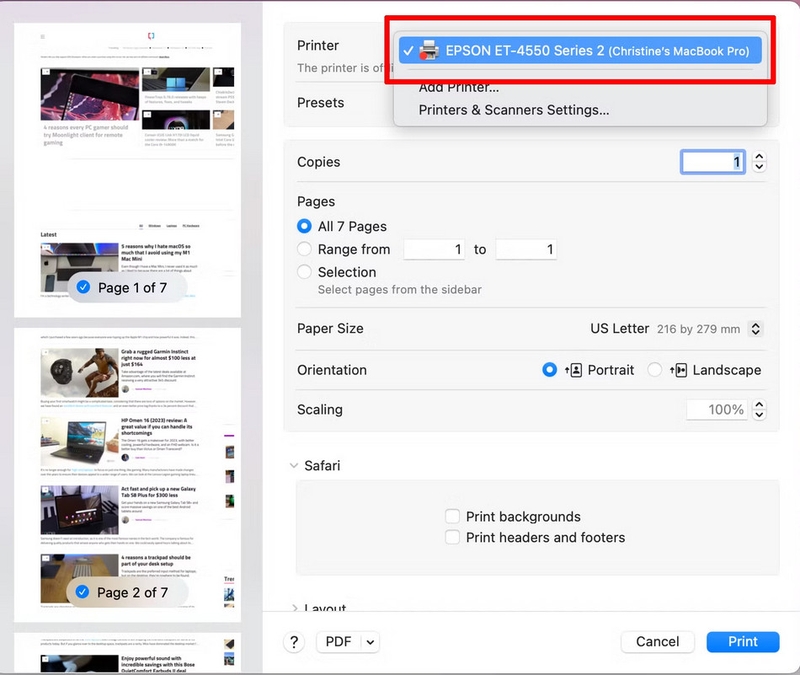The image size is (800, 675).
Task: Select Landscape orientation radio button
Action: [655, 370]
